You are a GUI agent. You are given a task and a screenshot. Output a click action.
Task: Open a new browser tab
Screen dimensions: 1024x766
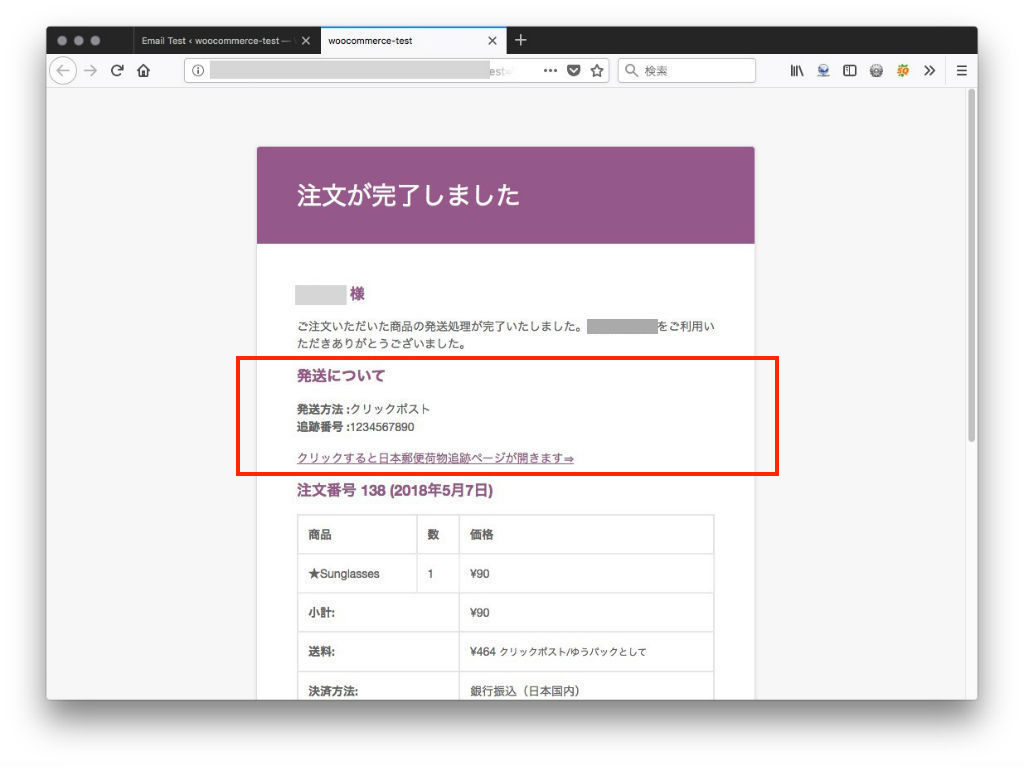pyautogui.click(x=521, y=41)
